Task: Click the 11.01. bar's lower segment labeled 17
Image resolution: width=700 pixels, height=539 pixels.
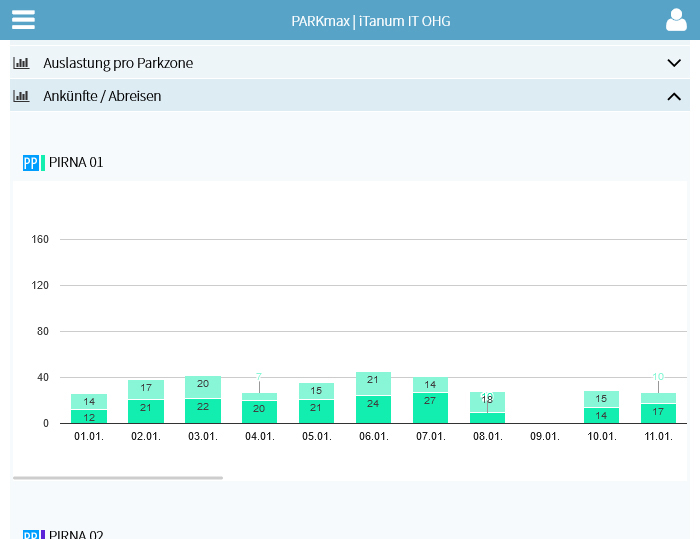Action: coord(658,413)
